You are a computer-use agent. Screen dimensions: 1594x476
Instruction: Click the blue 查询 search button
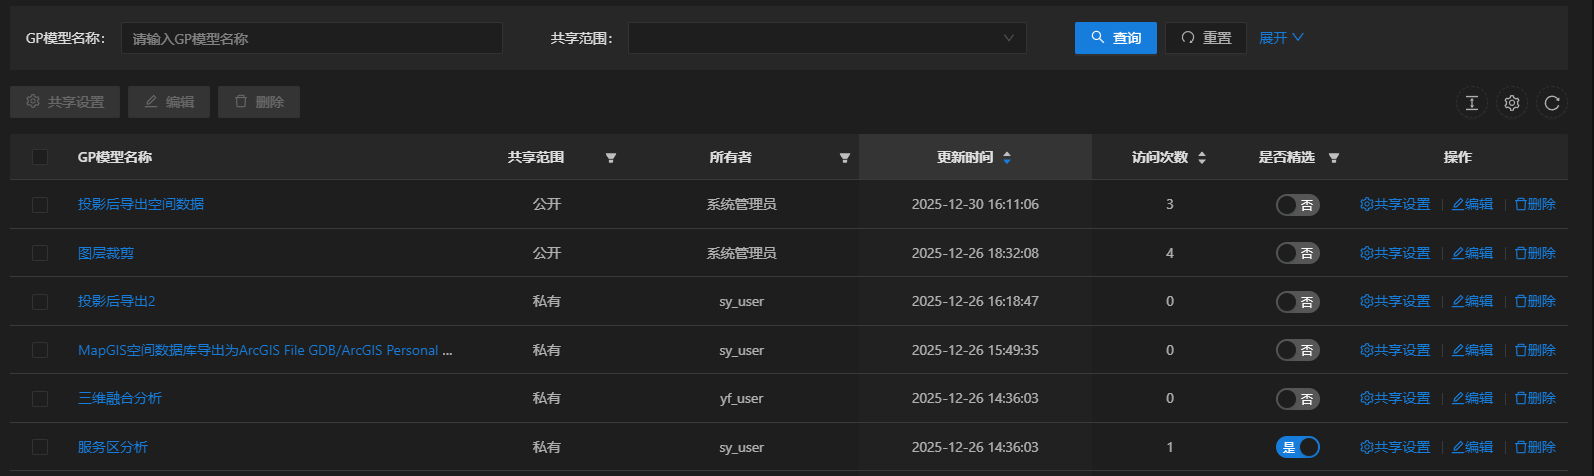click(1115, 38)
